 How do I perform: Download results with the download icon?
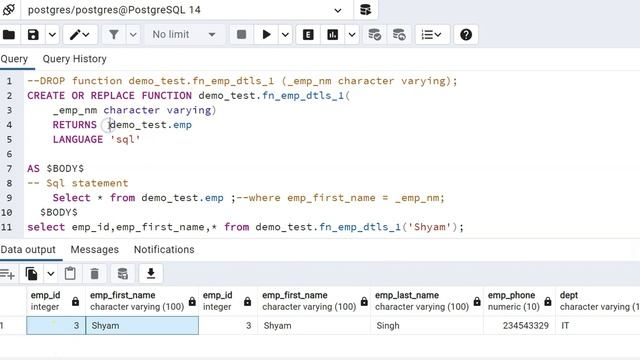tap(151, 273)
